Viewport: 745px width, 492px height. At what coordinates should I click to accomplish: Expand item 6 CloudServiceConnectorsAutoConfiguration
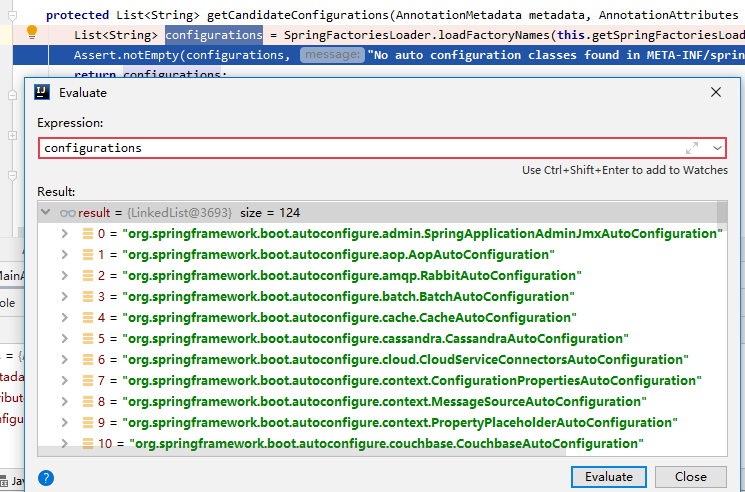coord(65,360)
